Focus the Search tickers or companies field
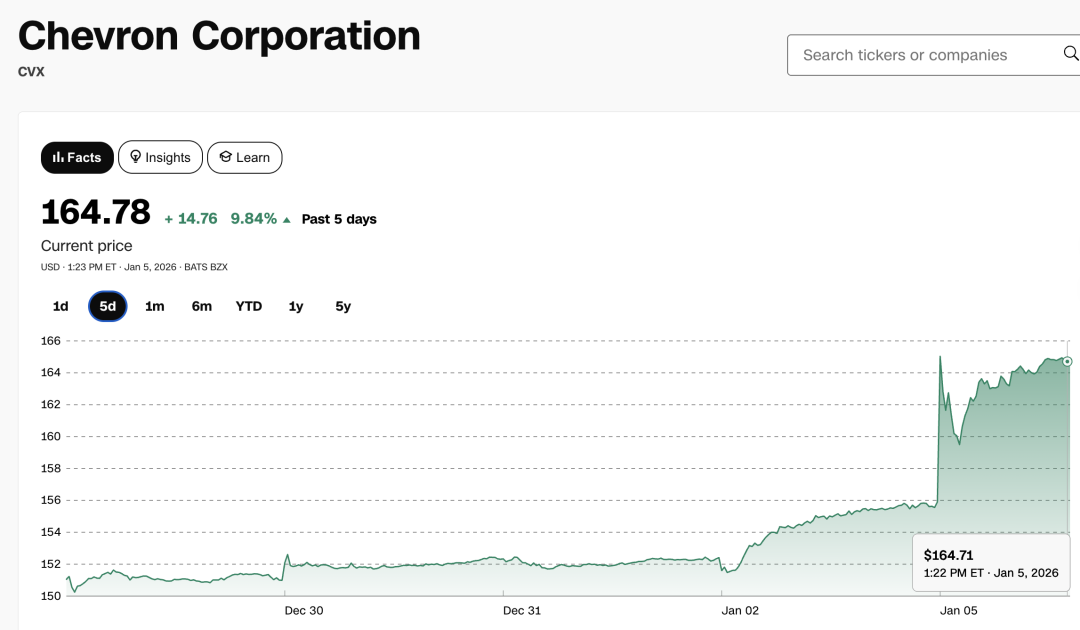This screenshot has width=1080, height=630. tap(933, 55)
